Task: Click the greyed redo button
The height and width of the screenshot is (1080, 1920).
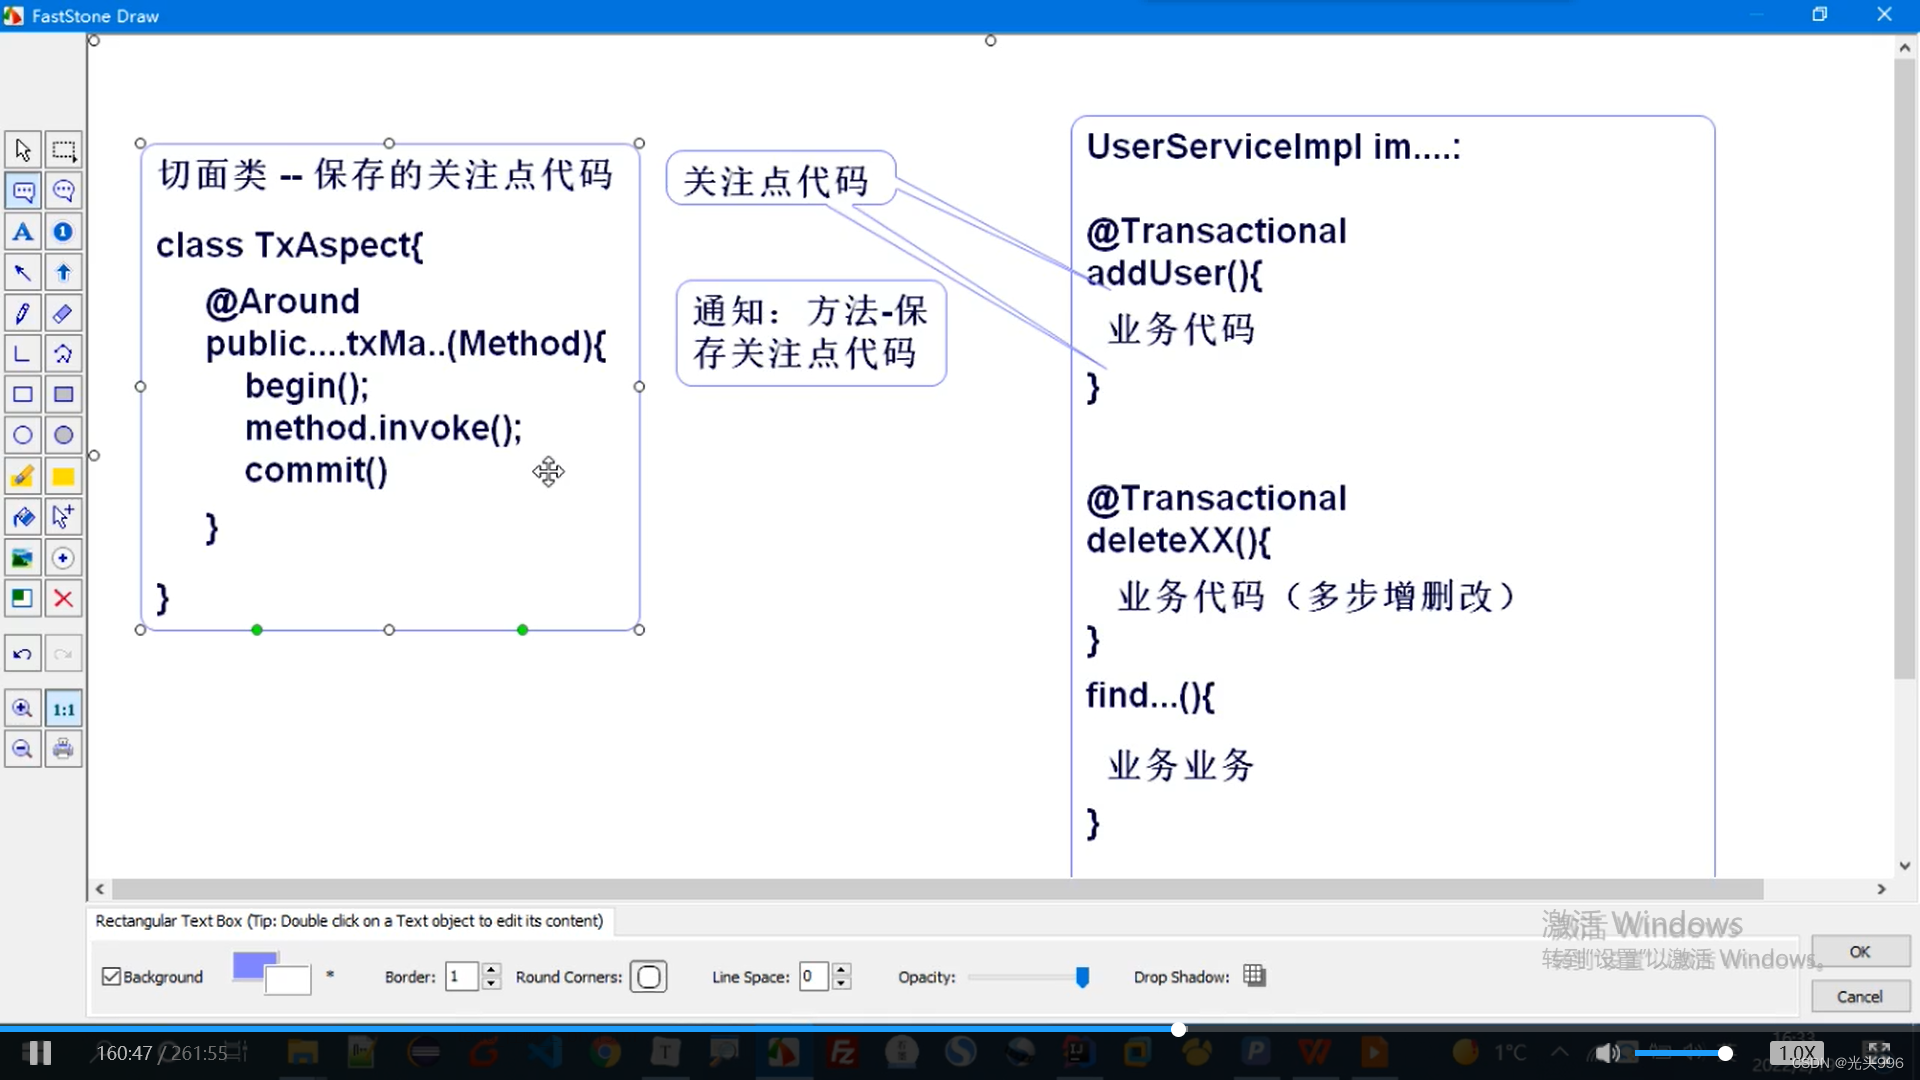Action: [63, 654]
